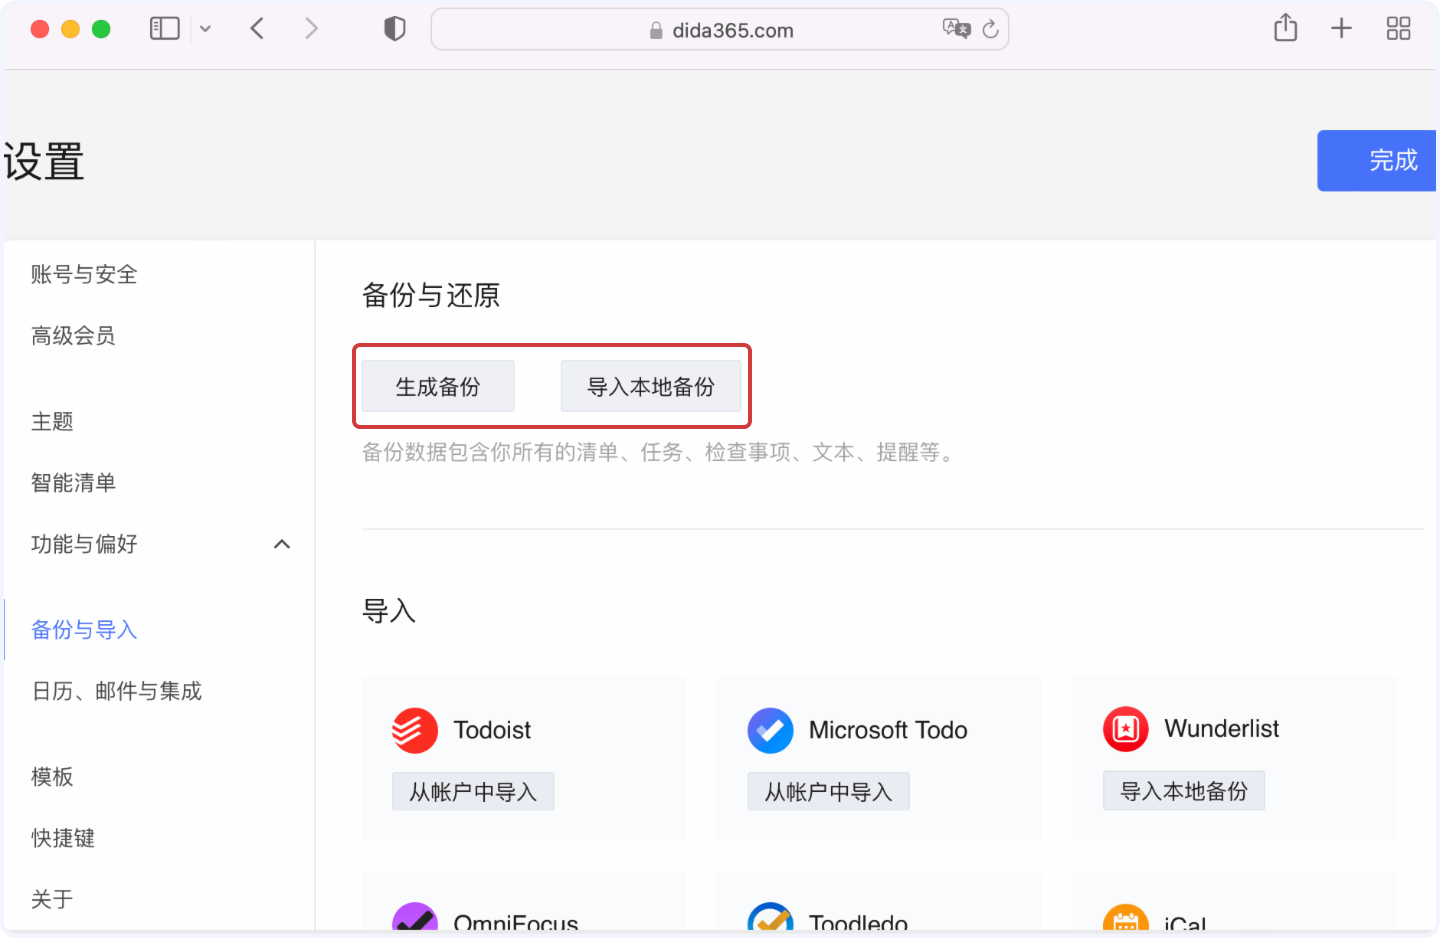Show the tab overview grid icon

[1398, 28]
